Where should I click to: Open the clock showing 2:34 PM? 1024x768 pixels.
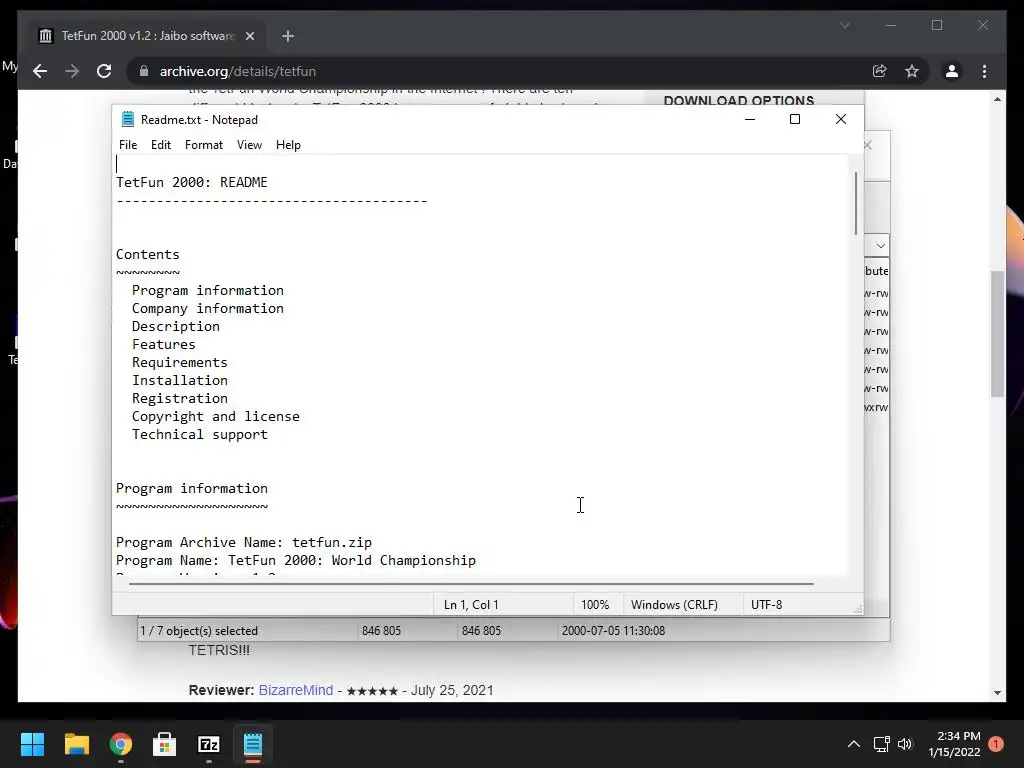pos(955,744)
